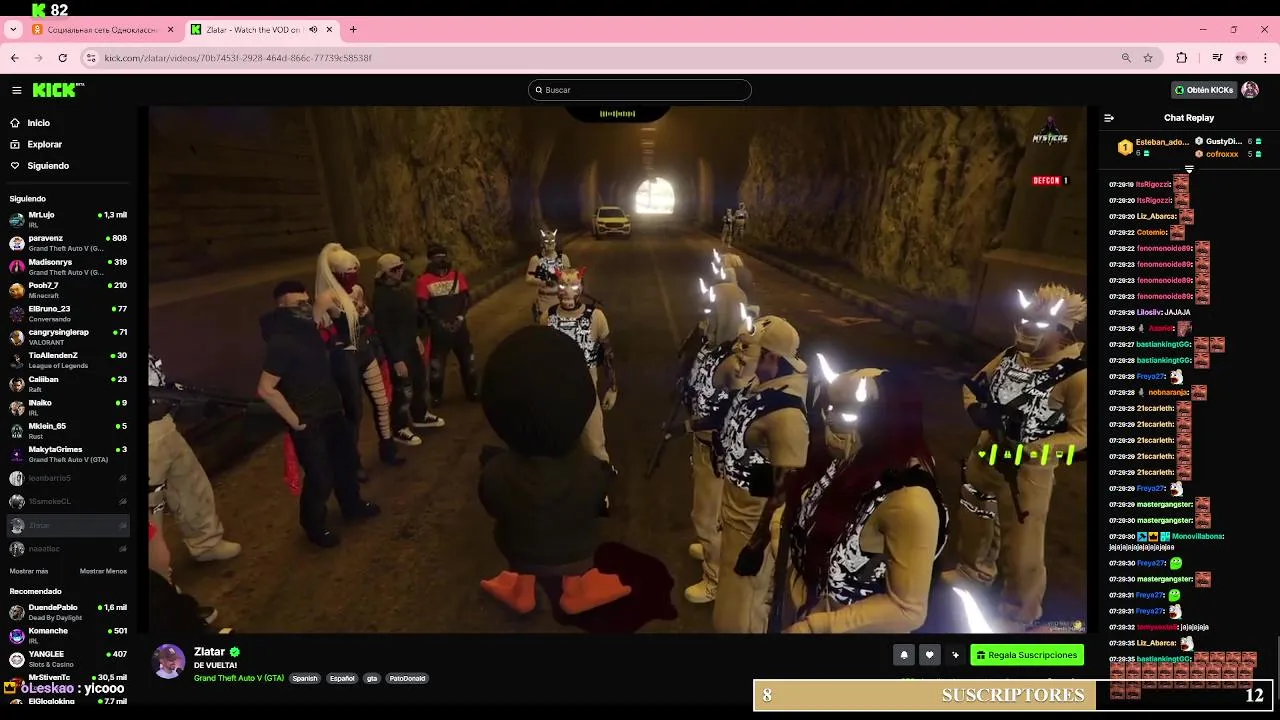Open Komanche recommended channel
This screenshot has width=1280, height=720.
coord(68,635)
